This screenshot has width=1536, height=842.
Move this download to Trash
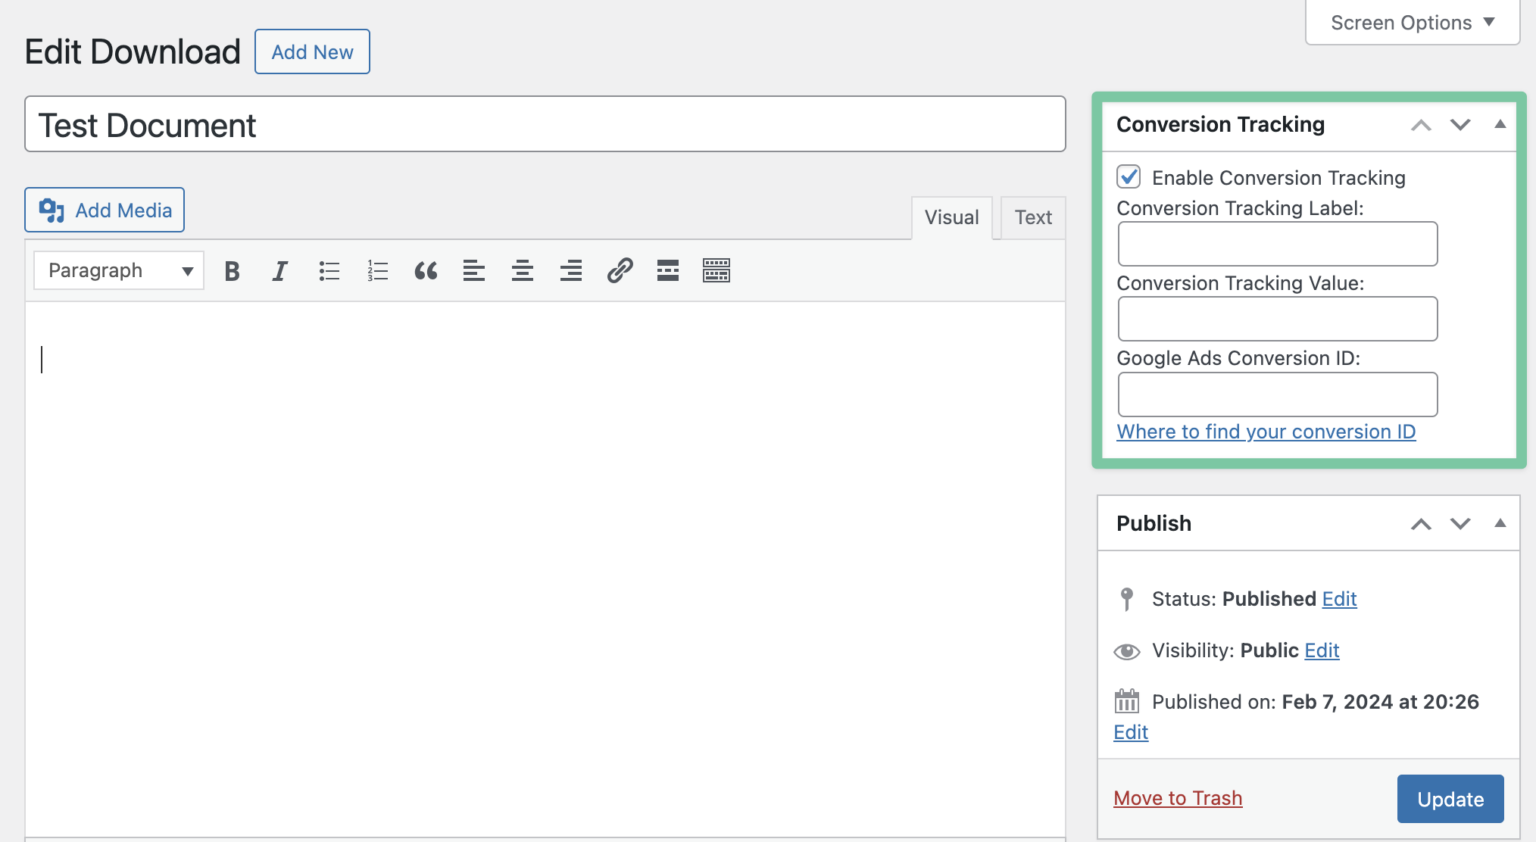click(1178, 798)
